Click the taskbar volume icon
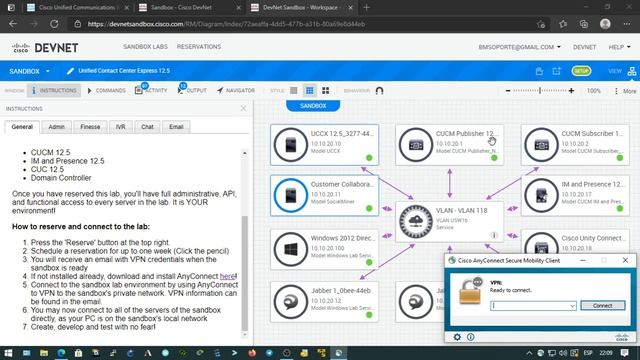The image size is (640, 360). pos(563,353)
